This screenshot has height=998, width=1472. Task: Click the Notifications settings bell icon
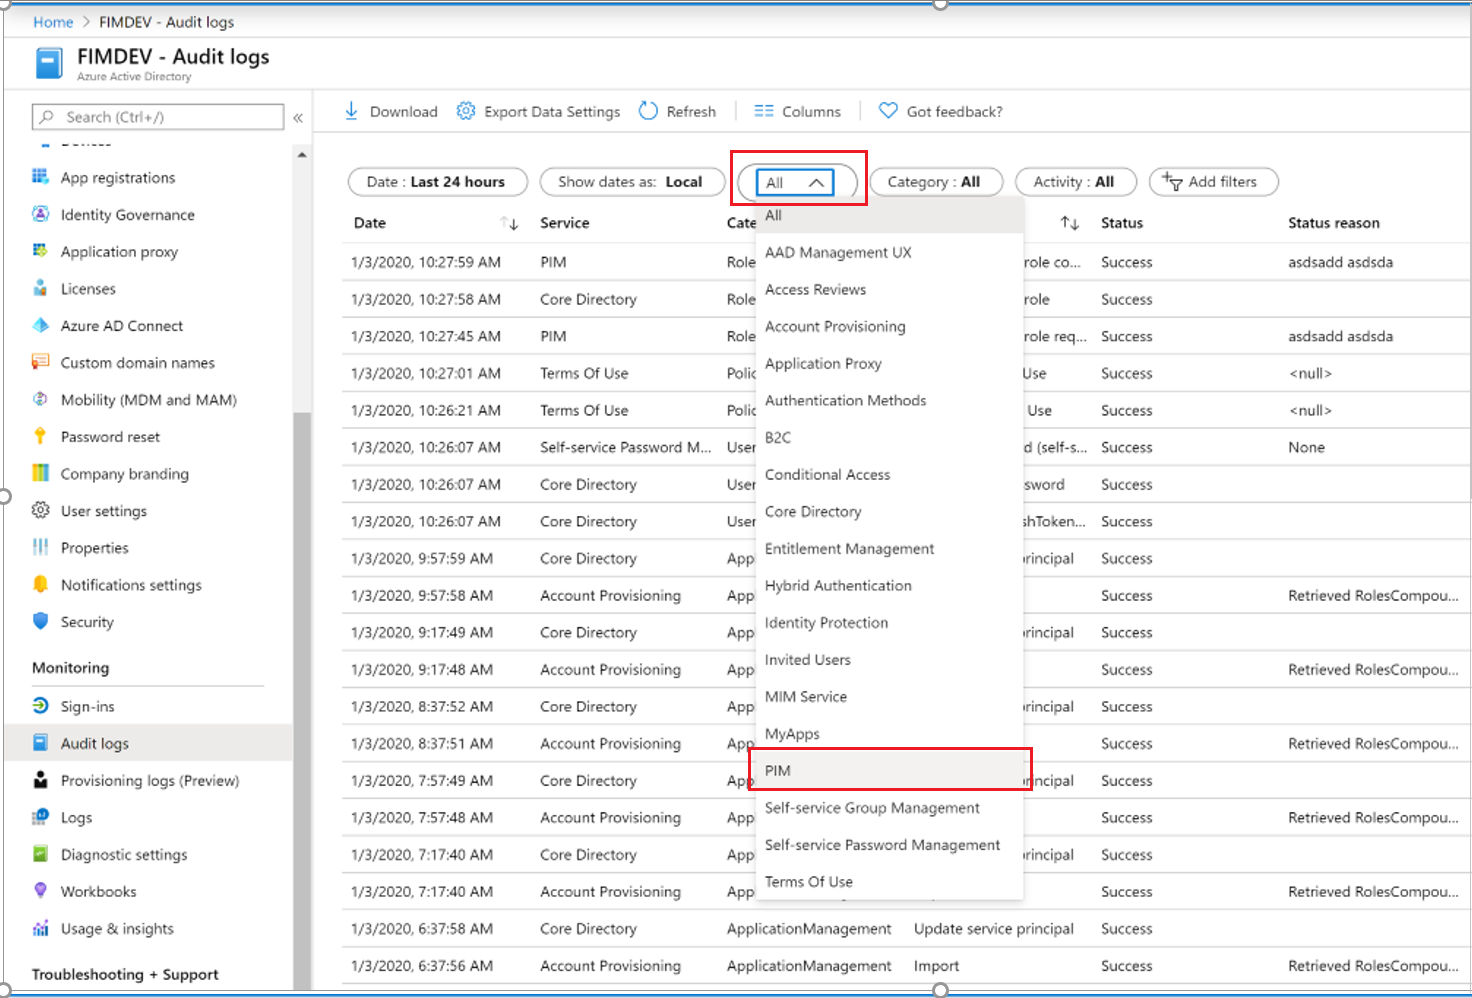point(40,584)
